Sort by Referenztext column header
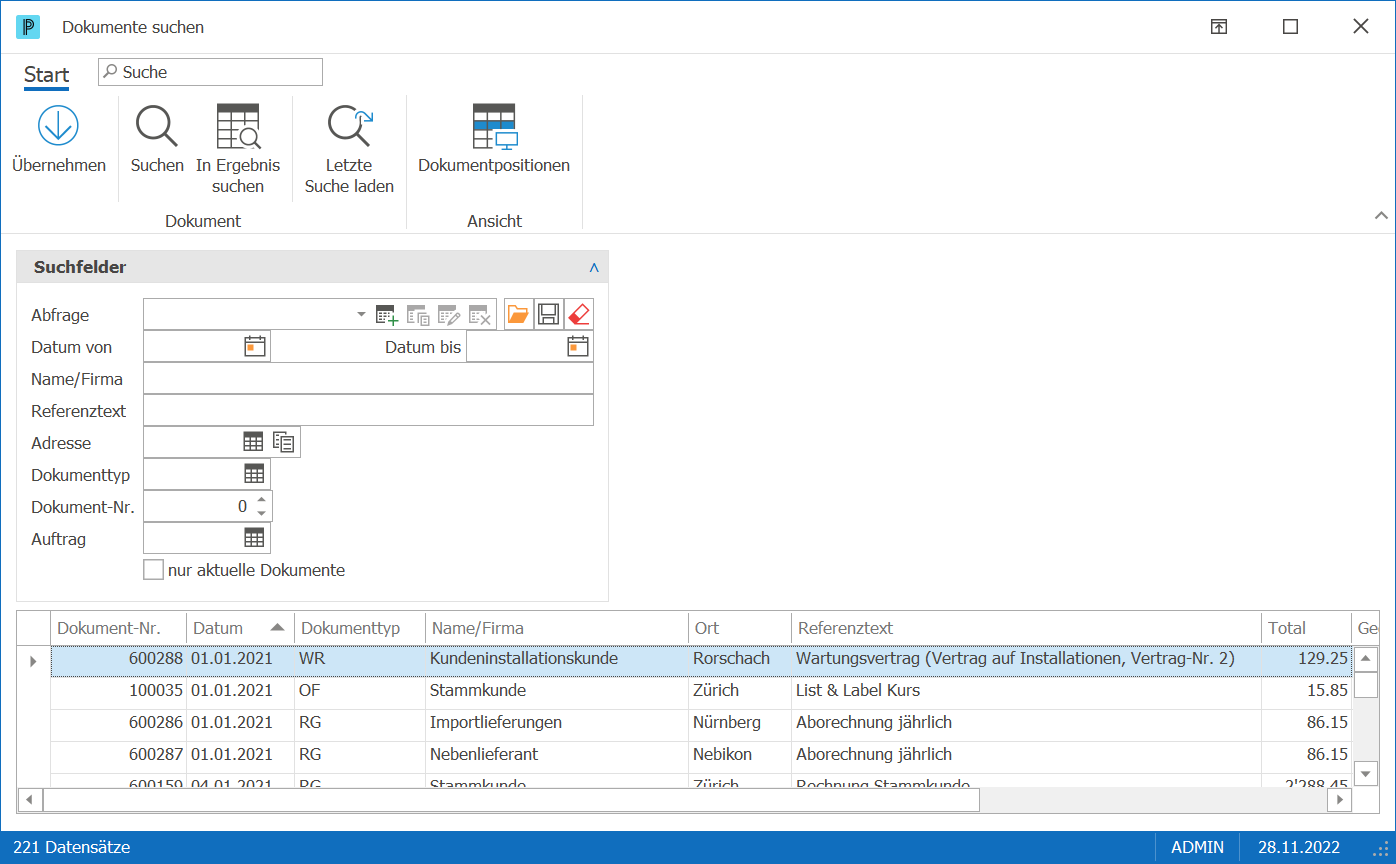 [x=1026, y=628]
